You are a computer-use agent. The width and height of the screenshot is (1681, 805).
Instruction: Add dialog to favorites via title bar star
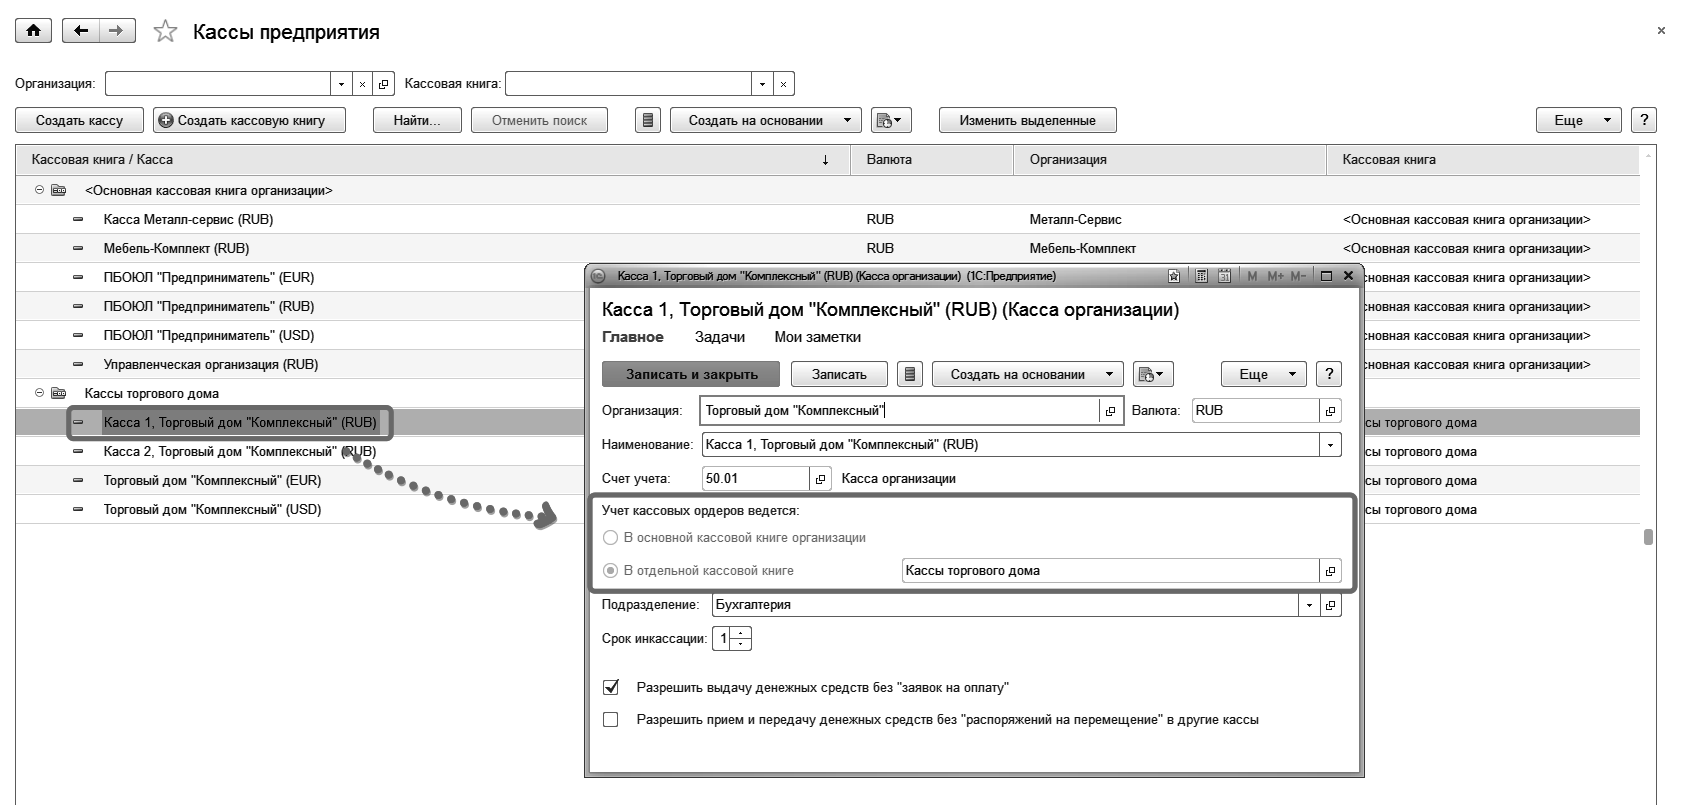[1174, 276]
